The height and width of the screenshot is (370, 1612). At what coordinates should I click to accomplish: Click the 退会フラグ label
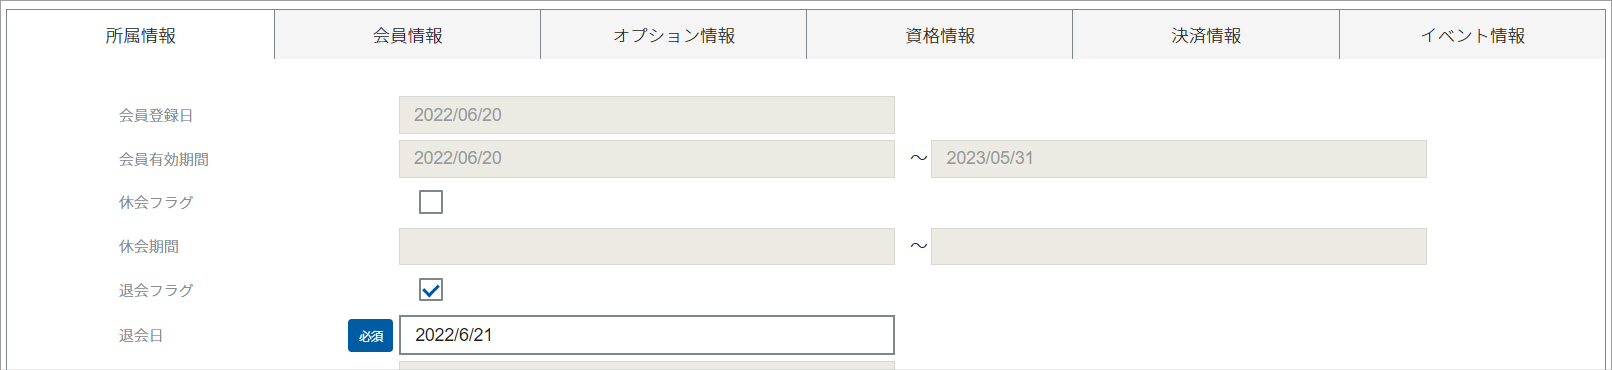pyautogui.click(x=156, y=290)
